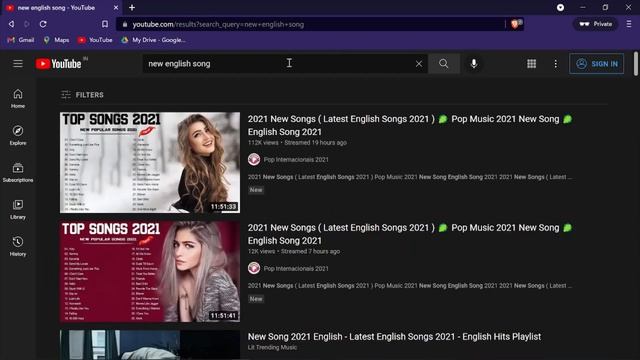The image size is (640, 360).
Task: Open YouTube settings three-dot menu
Action: pyautogui.click(x=556, y=64)
